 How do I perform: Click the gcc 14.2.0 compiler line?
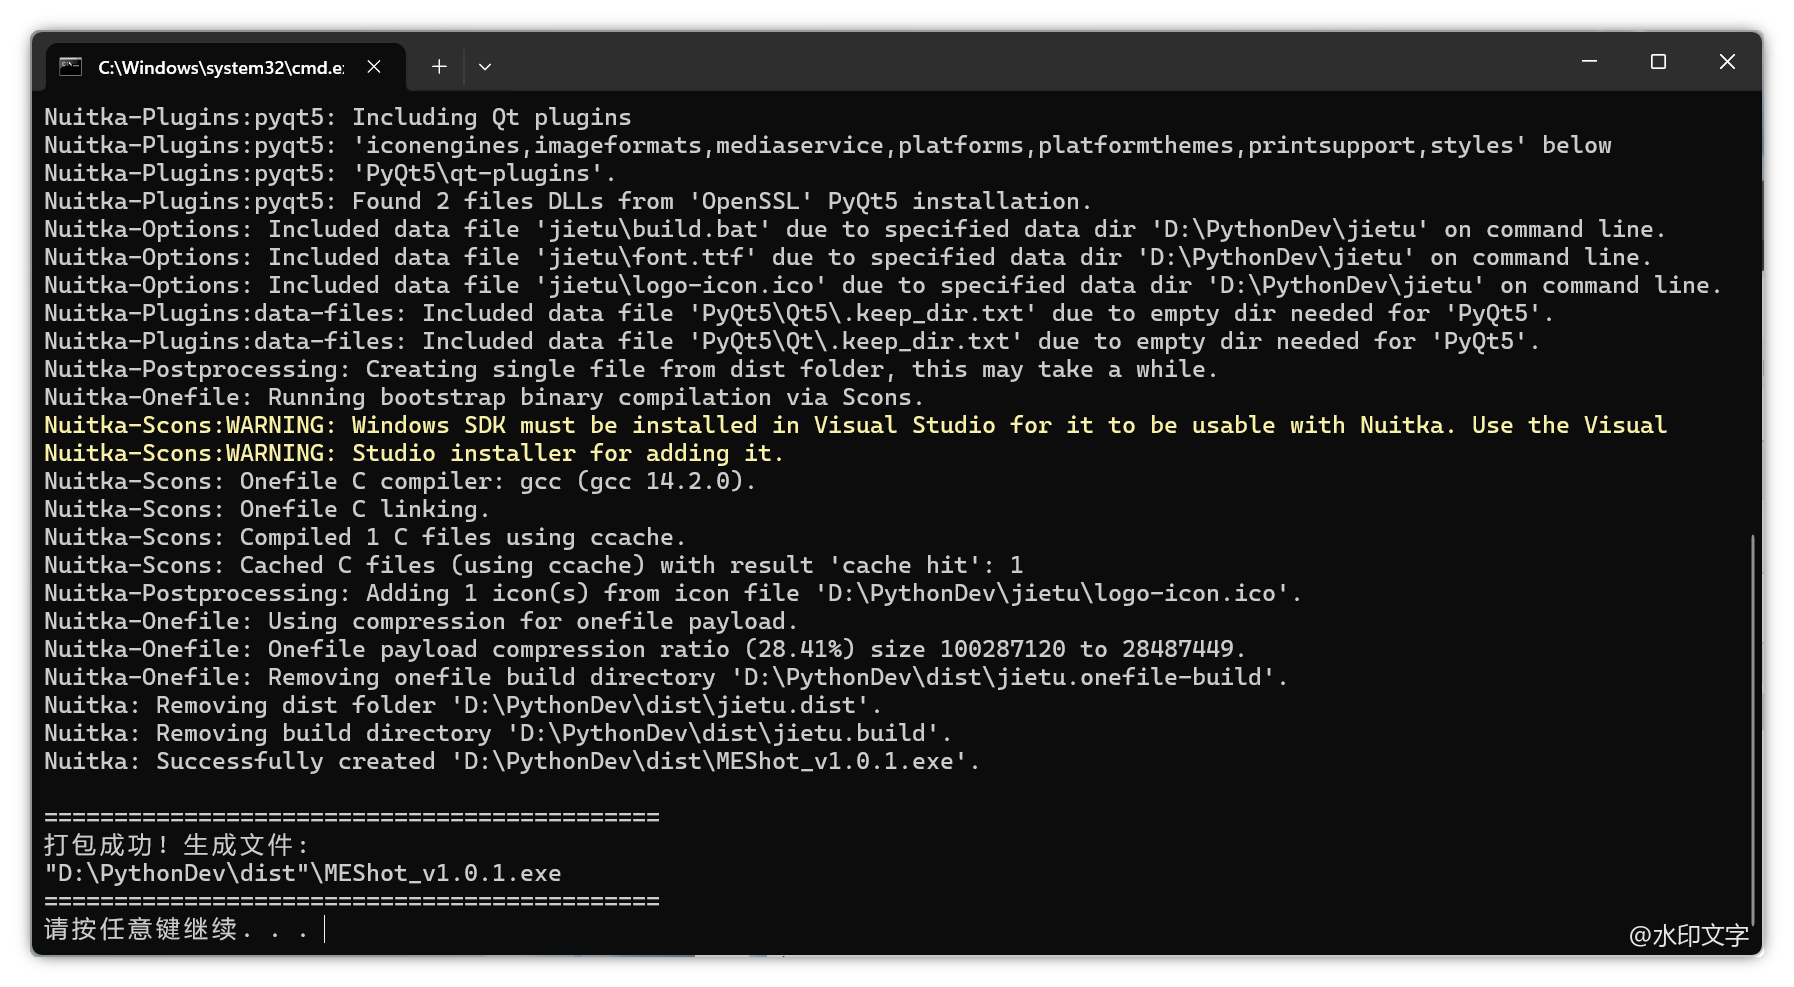tap(399, 482)
